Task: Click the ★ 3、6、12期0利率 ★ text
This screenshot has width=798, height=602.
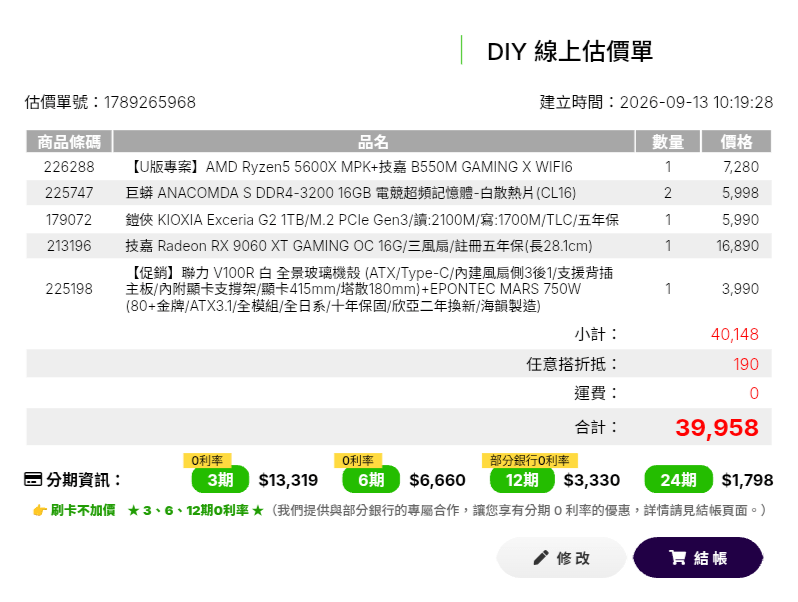Action: (196, 510)
